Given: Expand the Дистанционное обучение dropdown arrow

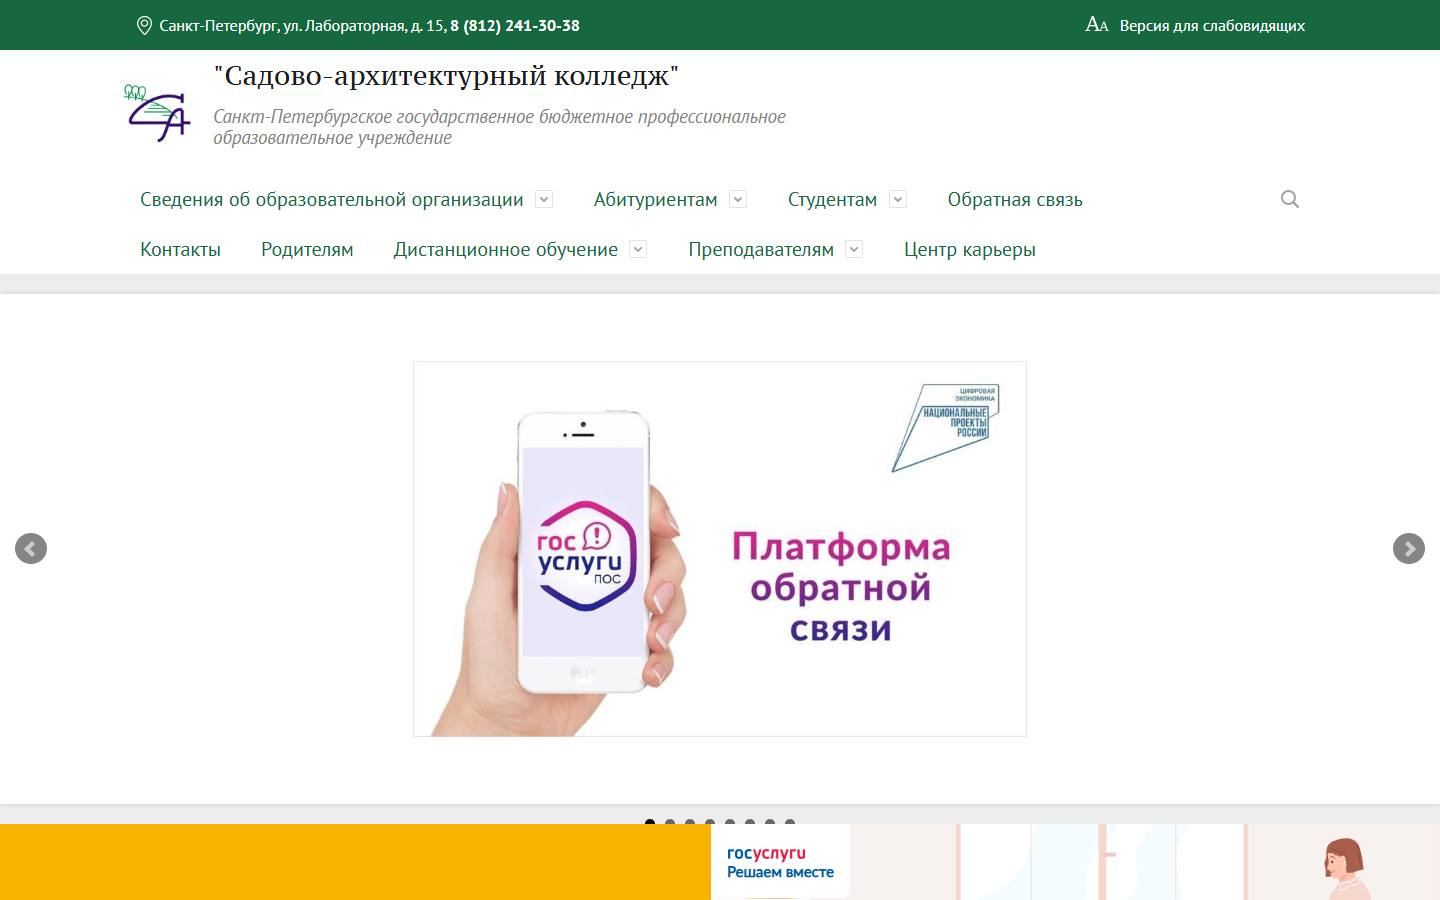Looking at the screenshot, I should pyautogui.click(x=638, y=249).
